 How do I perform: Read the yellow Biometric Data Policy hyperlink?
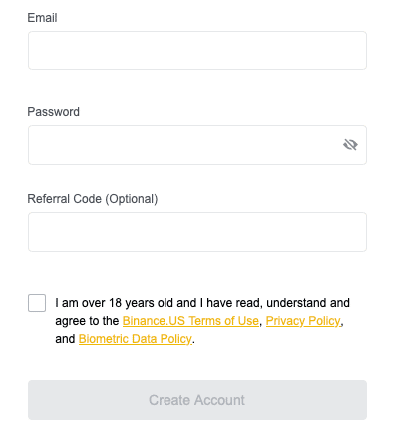point(135,339)
